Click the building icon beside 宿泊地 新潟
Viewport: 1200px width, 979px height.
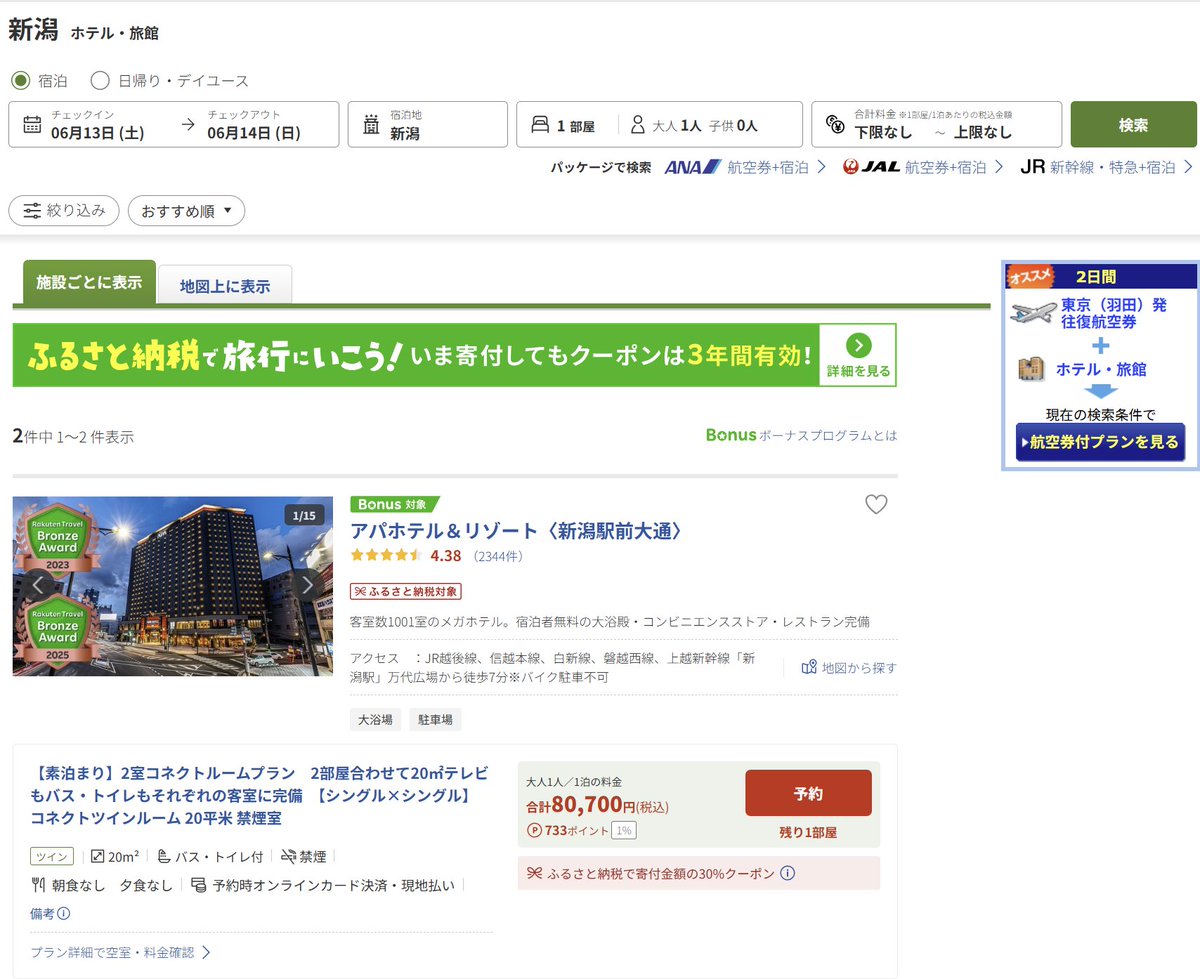coord(369,124)
